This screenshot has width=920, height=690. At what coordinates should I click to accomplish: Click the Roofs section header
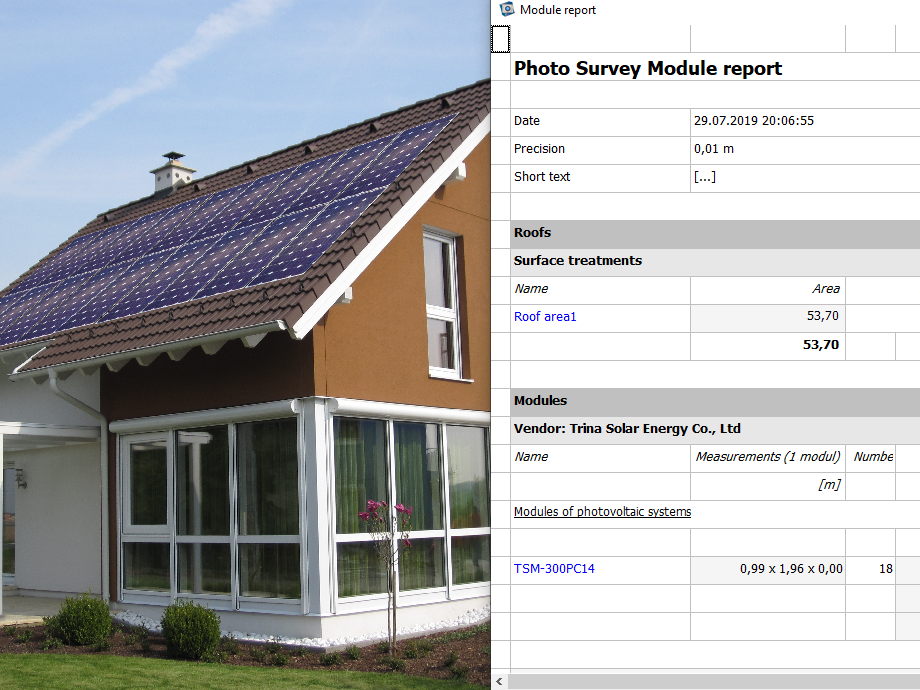[532, 233]
